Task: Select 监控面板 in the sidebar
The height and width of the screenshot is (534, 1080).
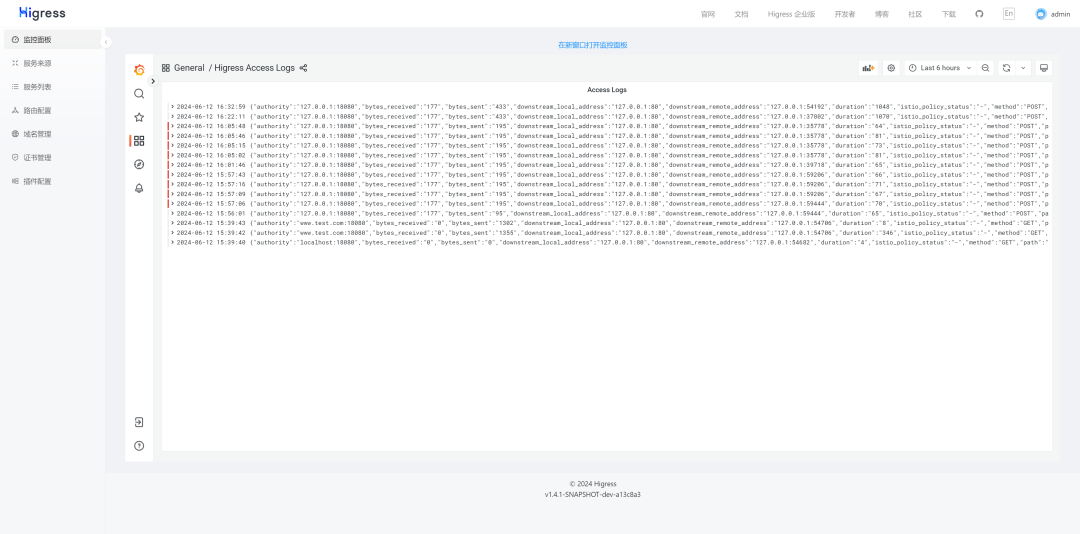Action: pos(52,39)
